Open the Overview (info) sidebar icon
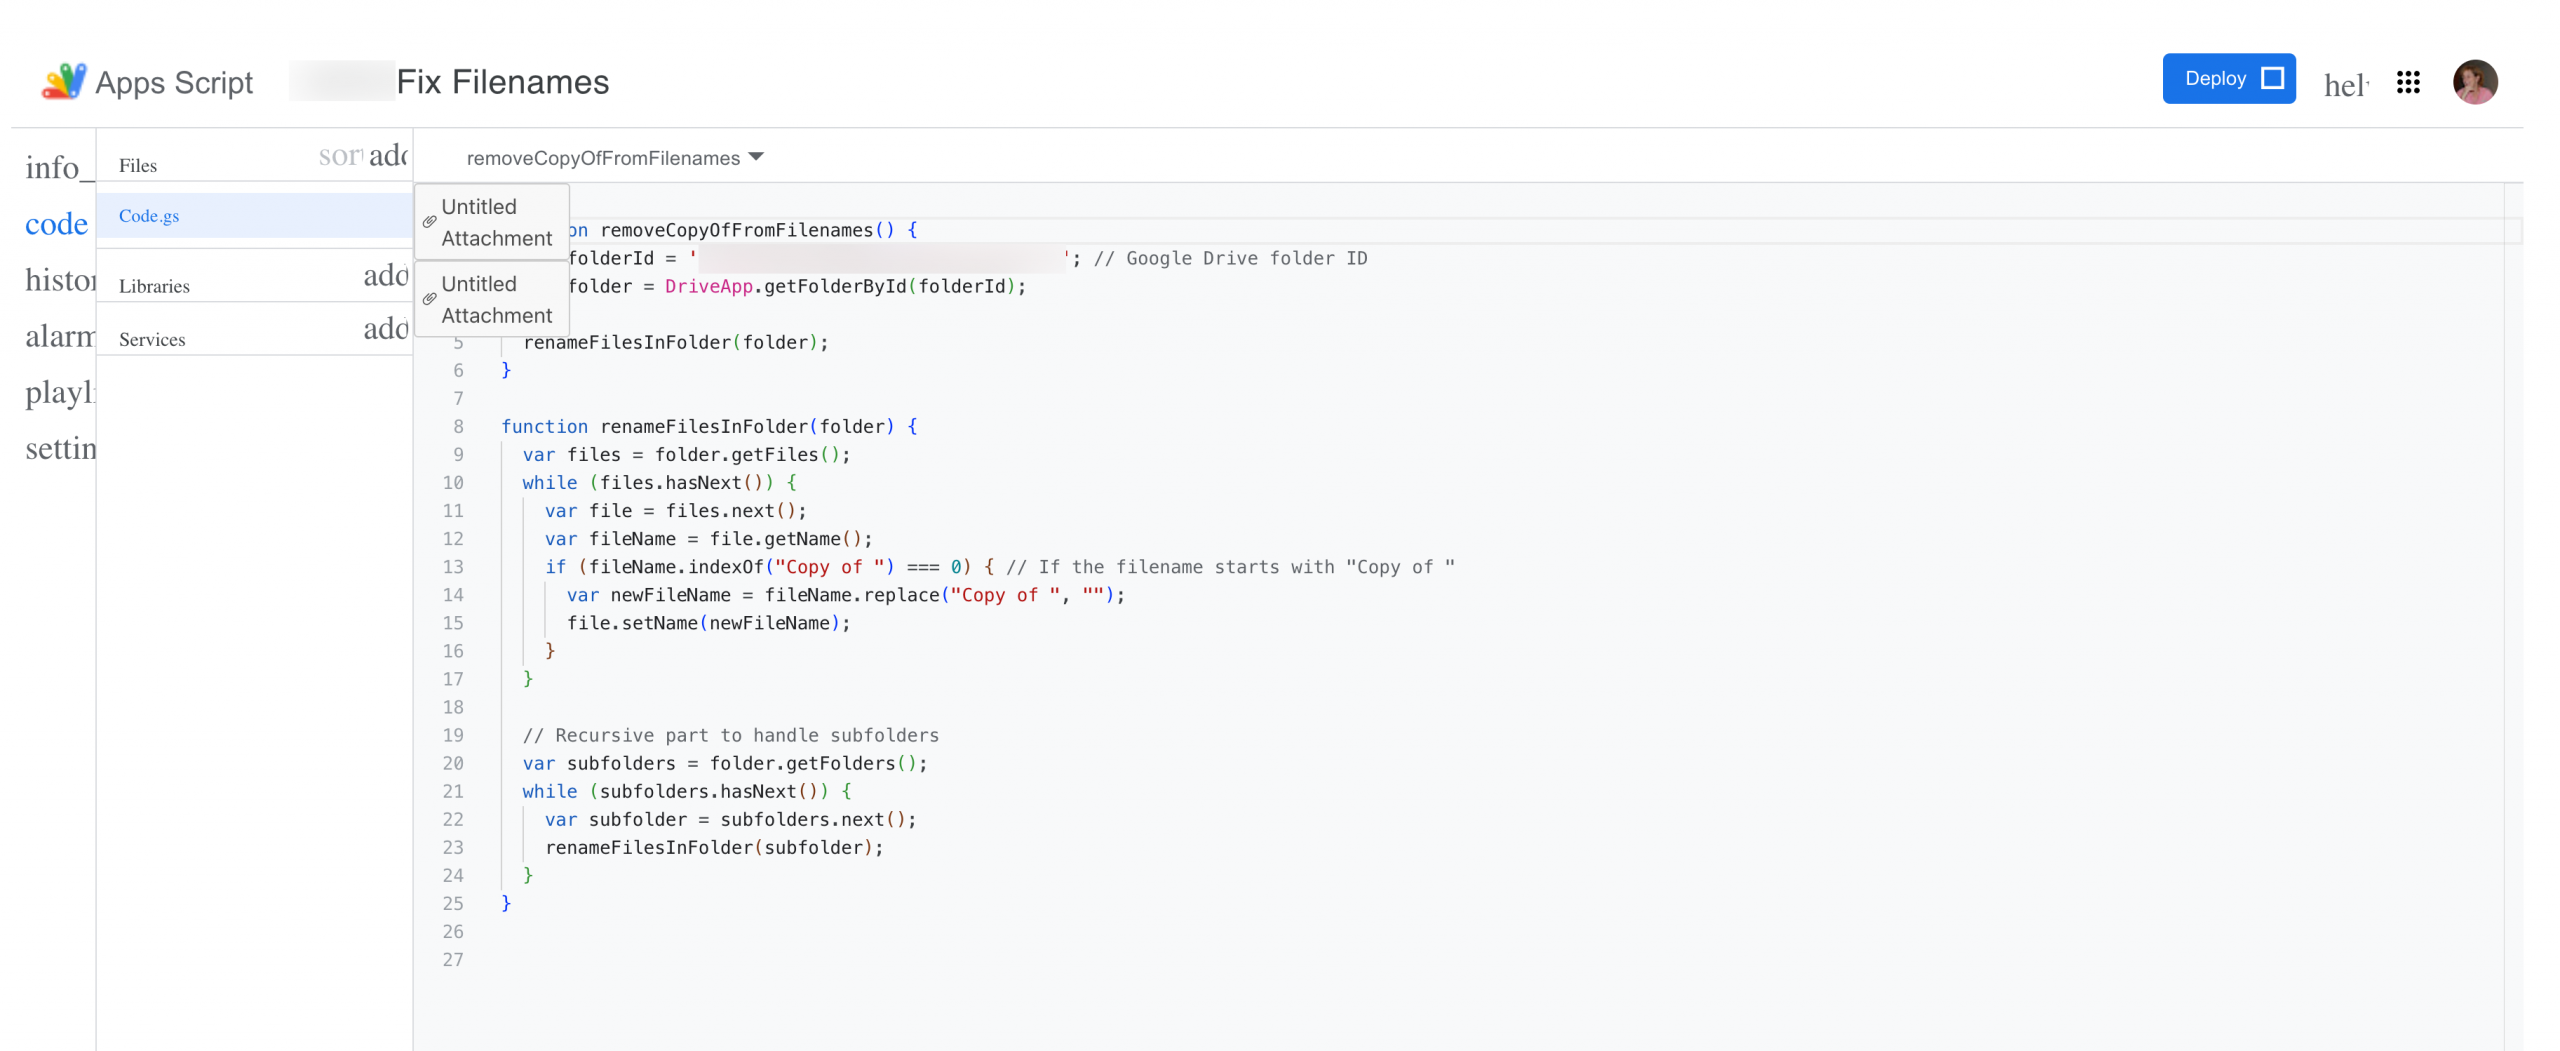 55,167
